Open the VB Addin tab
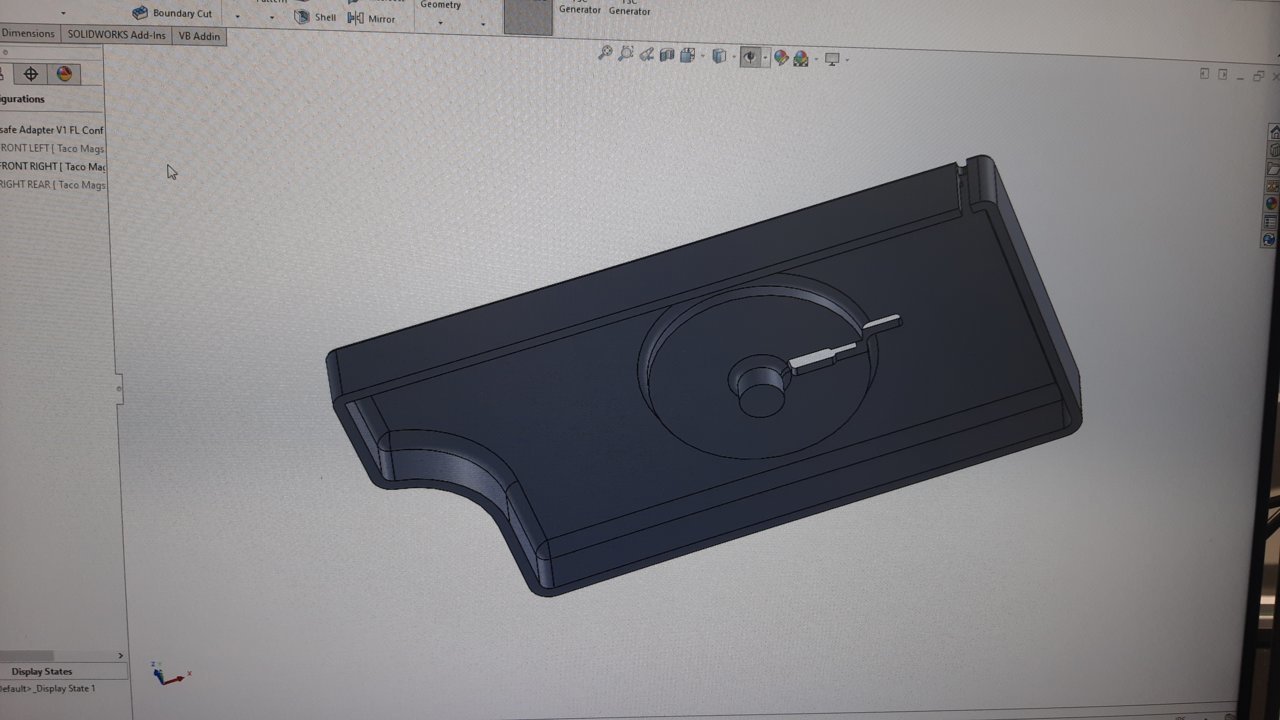The width and height of the screenshot is (1280, 720). pyautogui.click(x=199, y=36)
